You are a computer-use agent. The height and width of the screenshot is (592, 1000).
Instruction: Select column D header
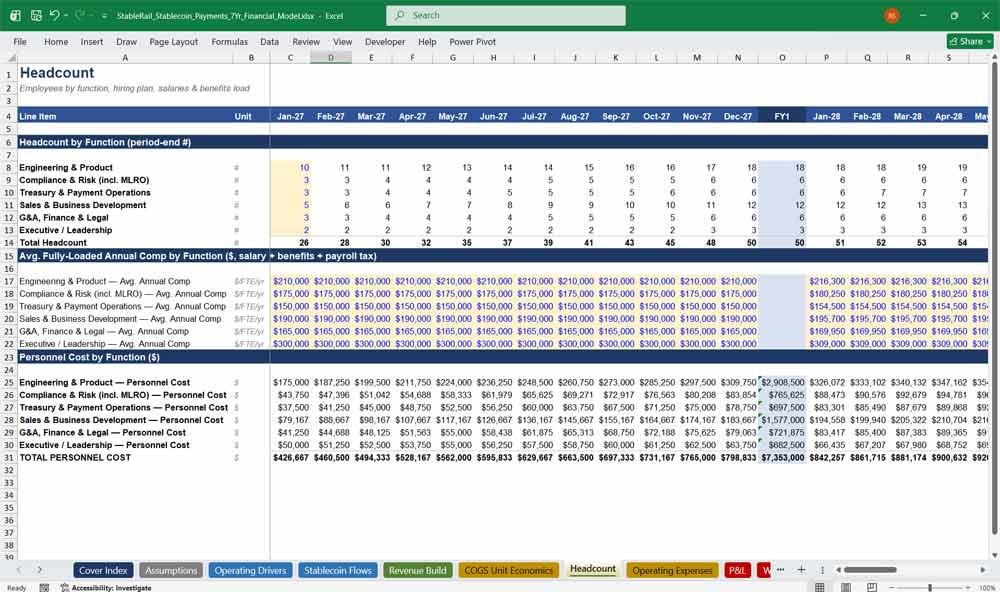330,57
